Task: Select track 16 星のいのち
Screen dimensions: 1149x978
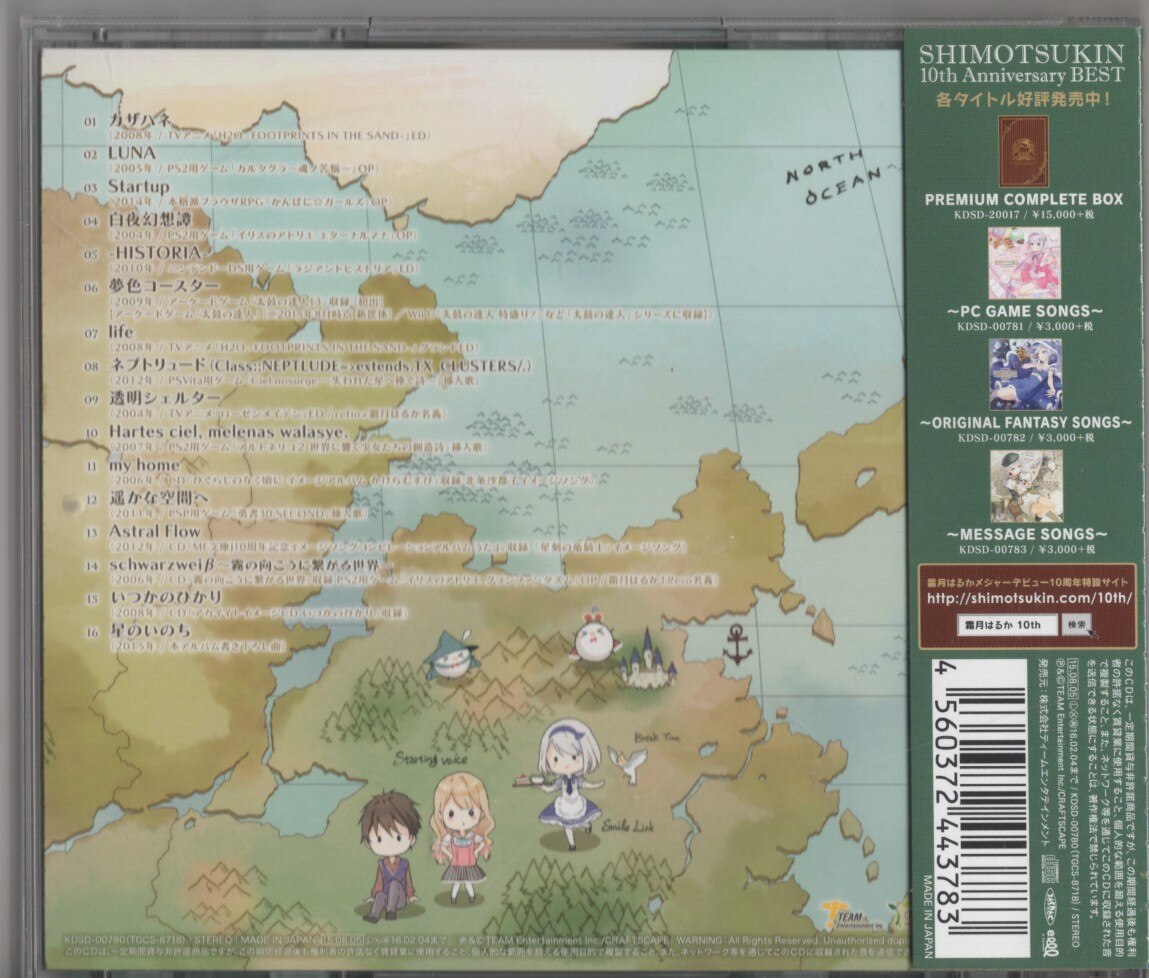Action: (x=149, y=630)
